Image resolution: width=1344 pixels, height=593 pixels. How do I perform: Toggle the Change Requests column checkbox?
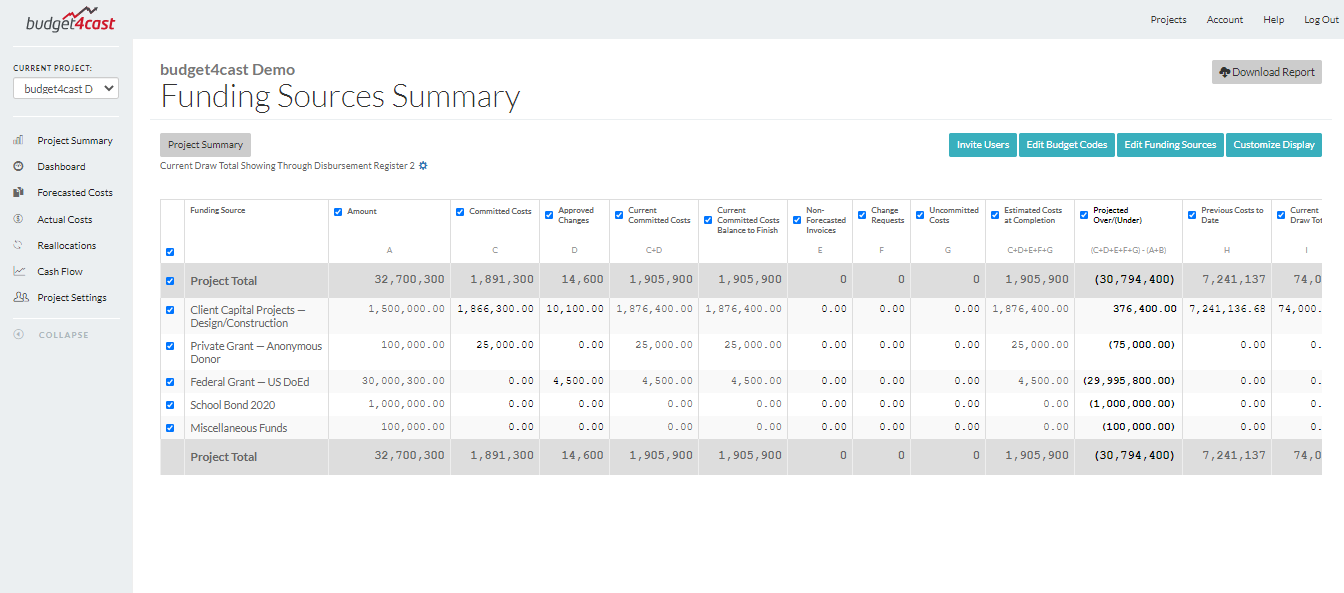click(x=862, y=215)
